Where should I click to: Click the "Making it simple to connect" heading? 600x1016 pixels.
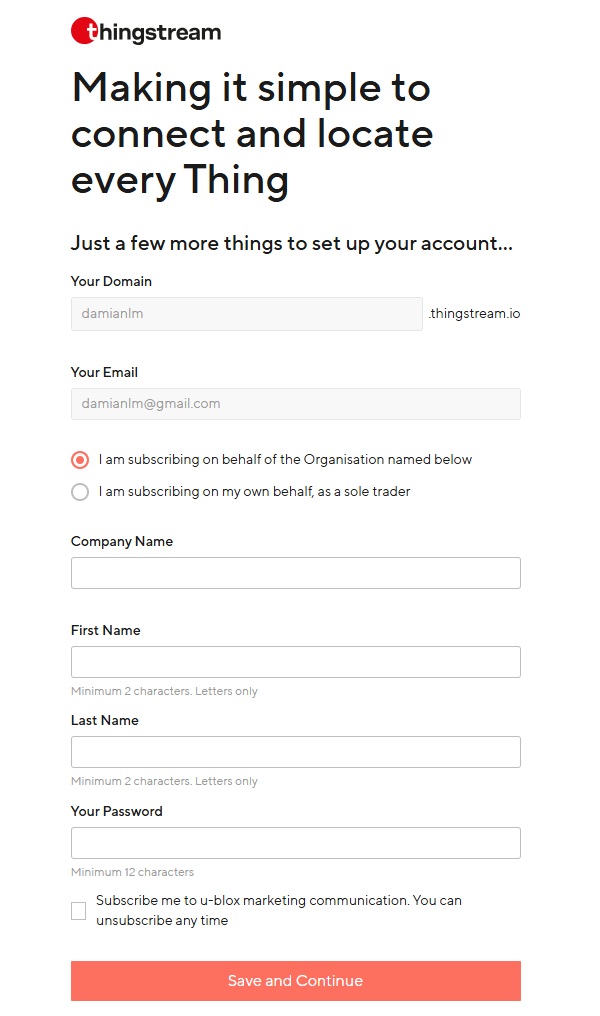tap(252, 134)
